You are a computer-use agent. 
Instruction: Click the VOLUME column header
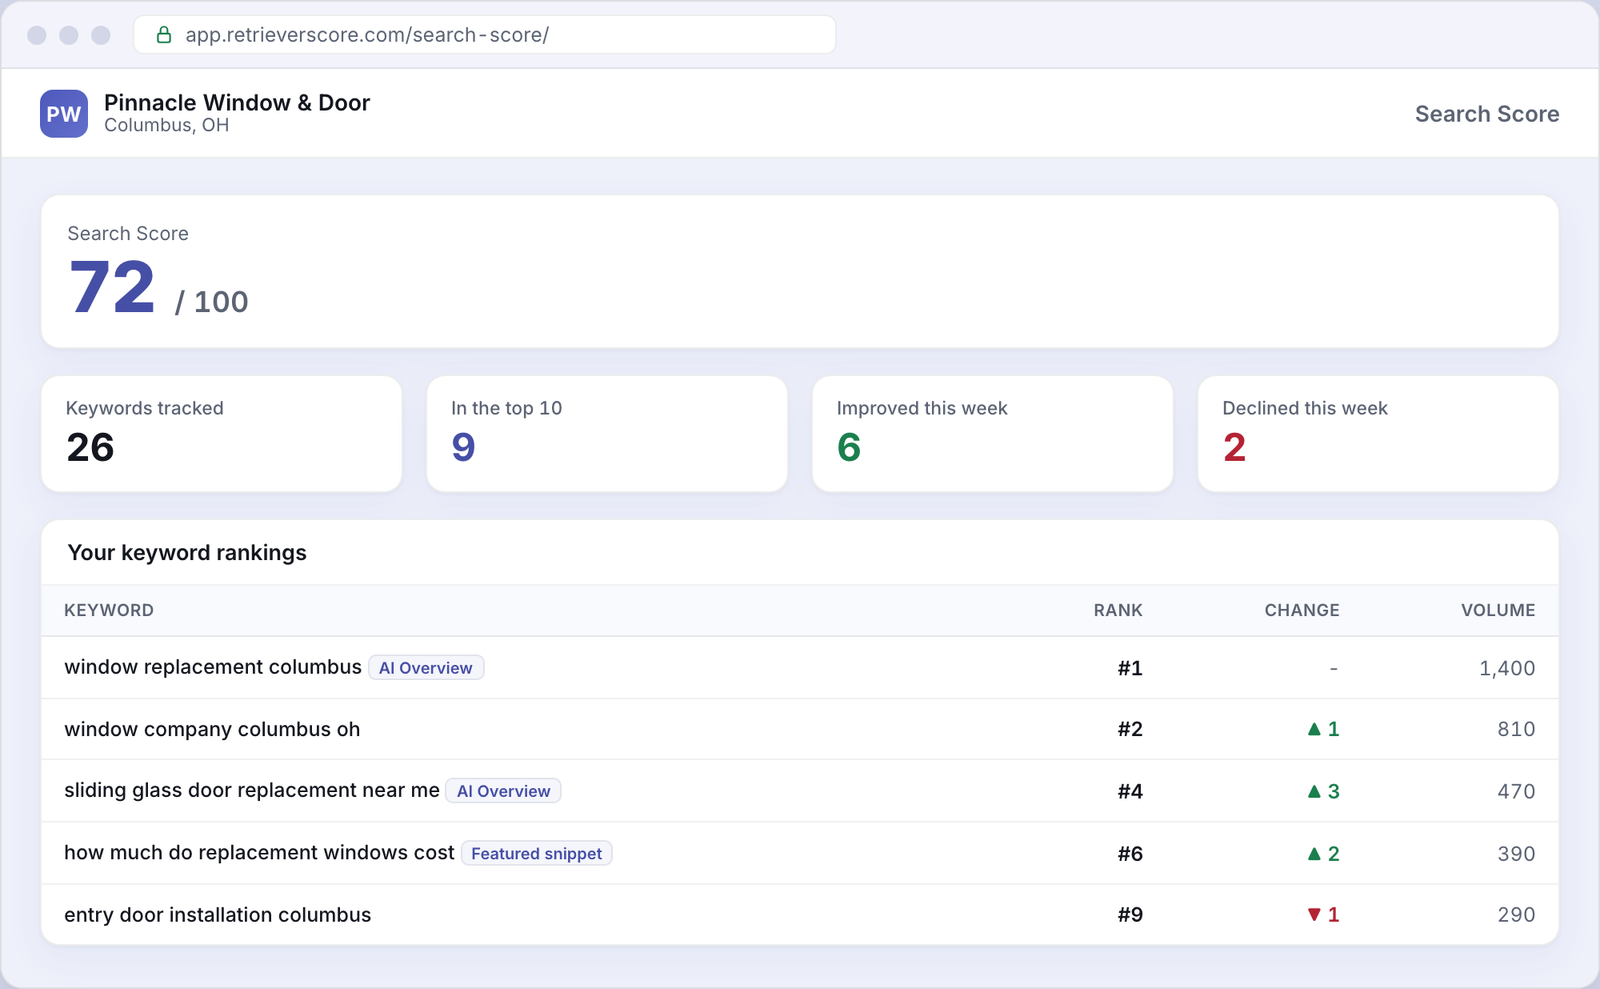[1498, 611]
